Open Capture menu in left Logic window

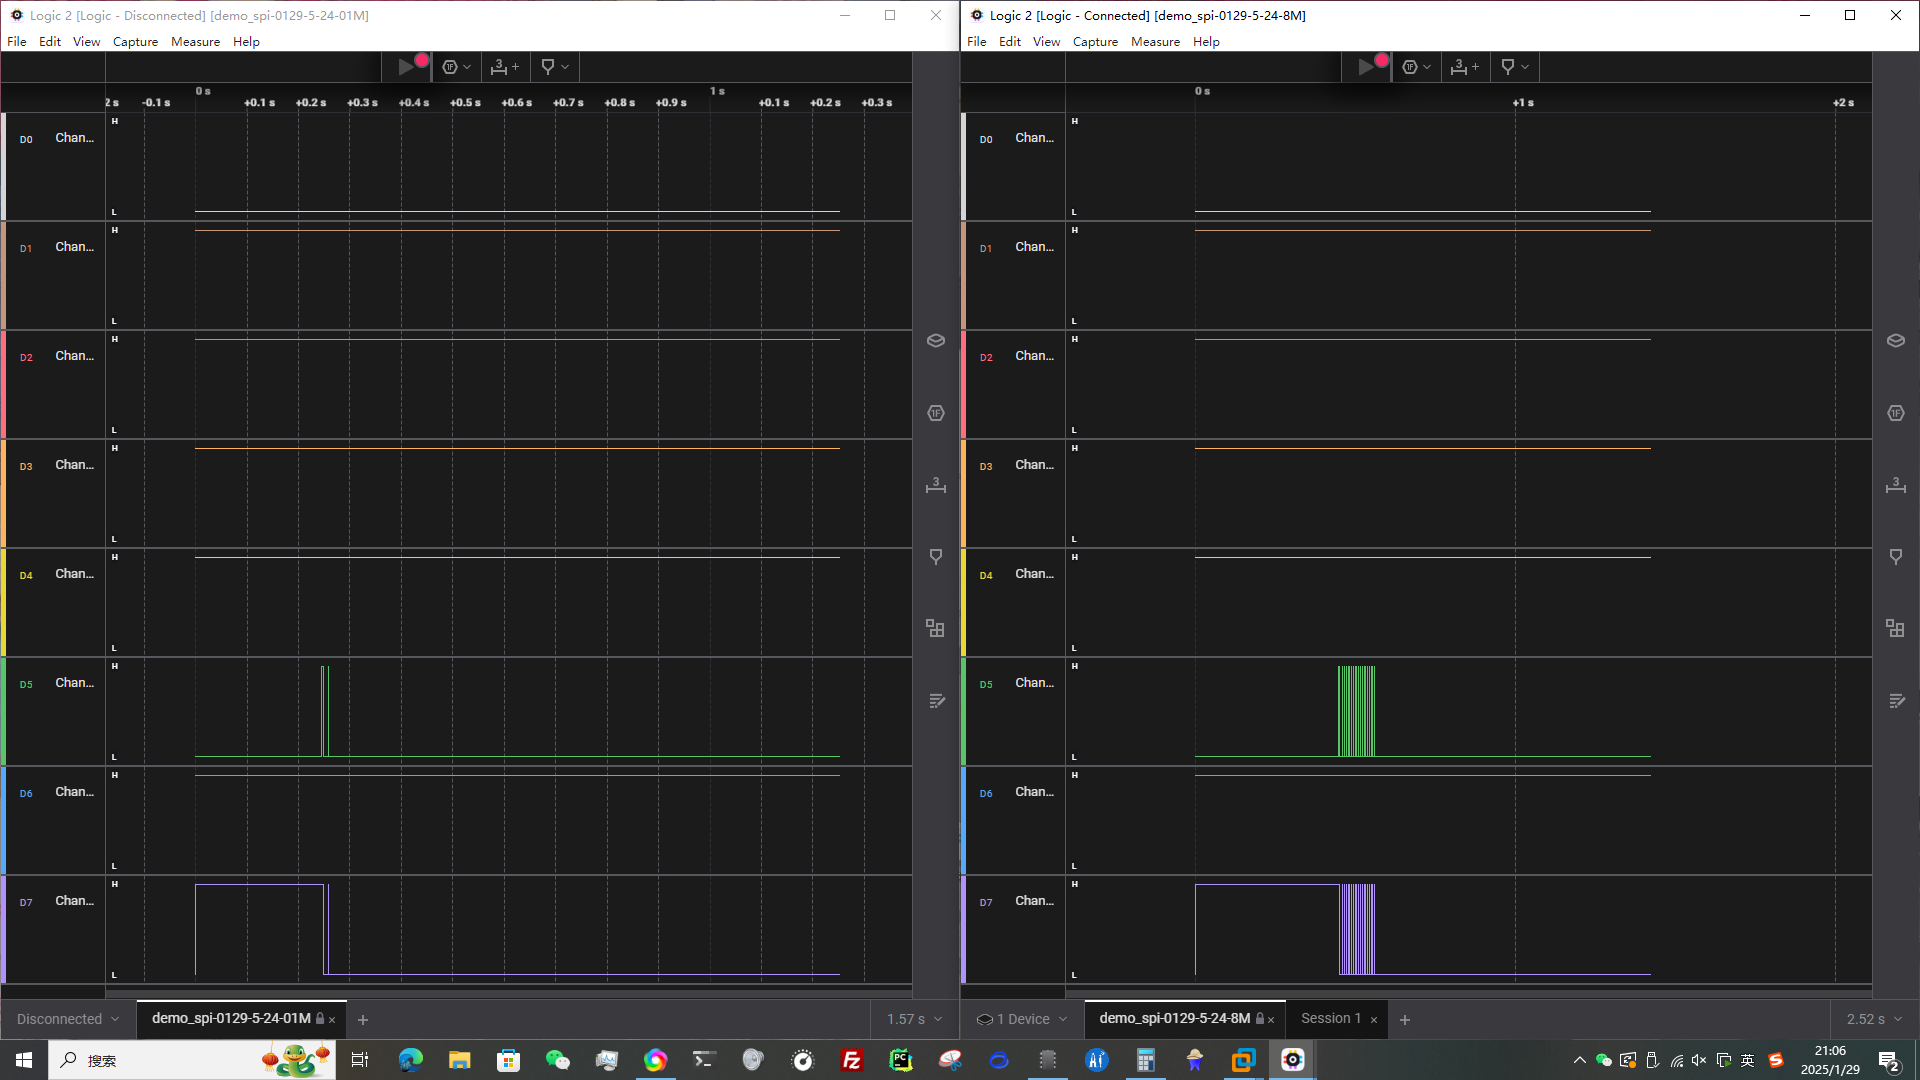click(135, 42)
